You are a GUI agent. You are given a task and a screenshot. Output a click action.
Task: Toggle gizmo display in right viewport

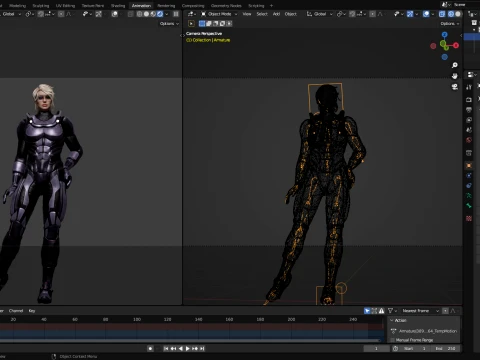pos(410,14)
